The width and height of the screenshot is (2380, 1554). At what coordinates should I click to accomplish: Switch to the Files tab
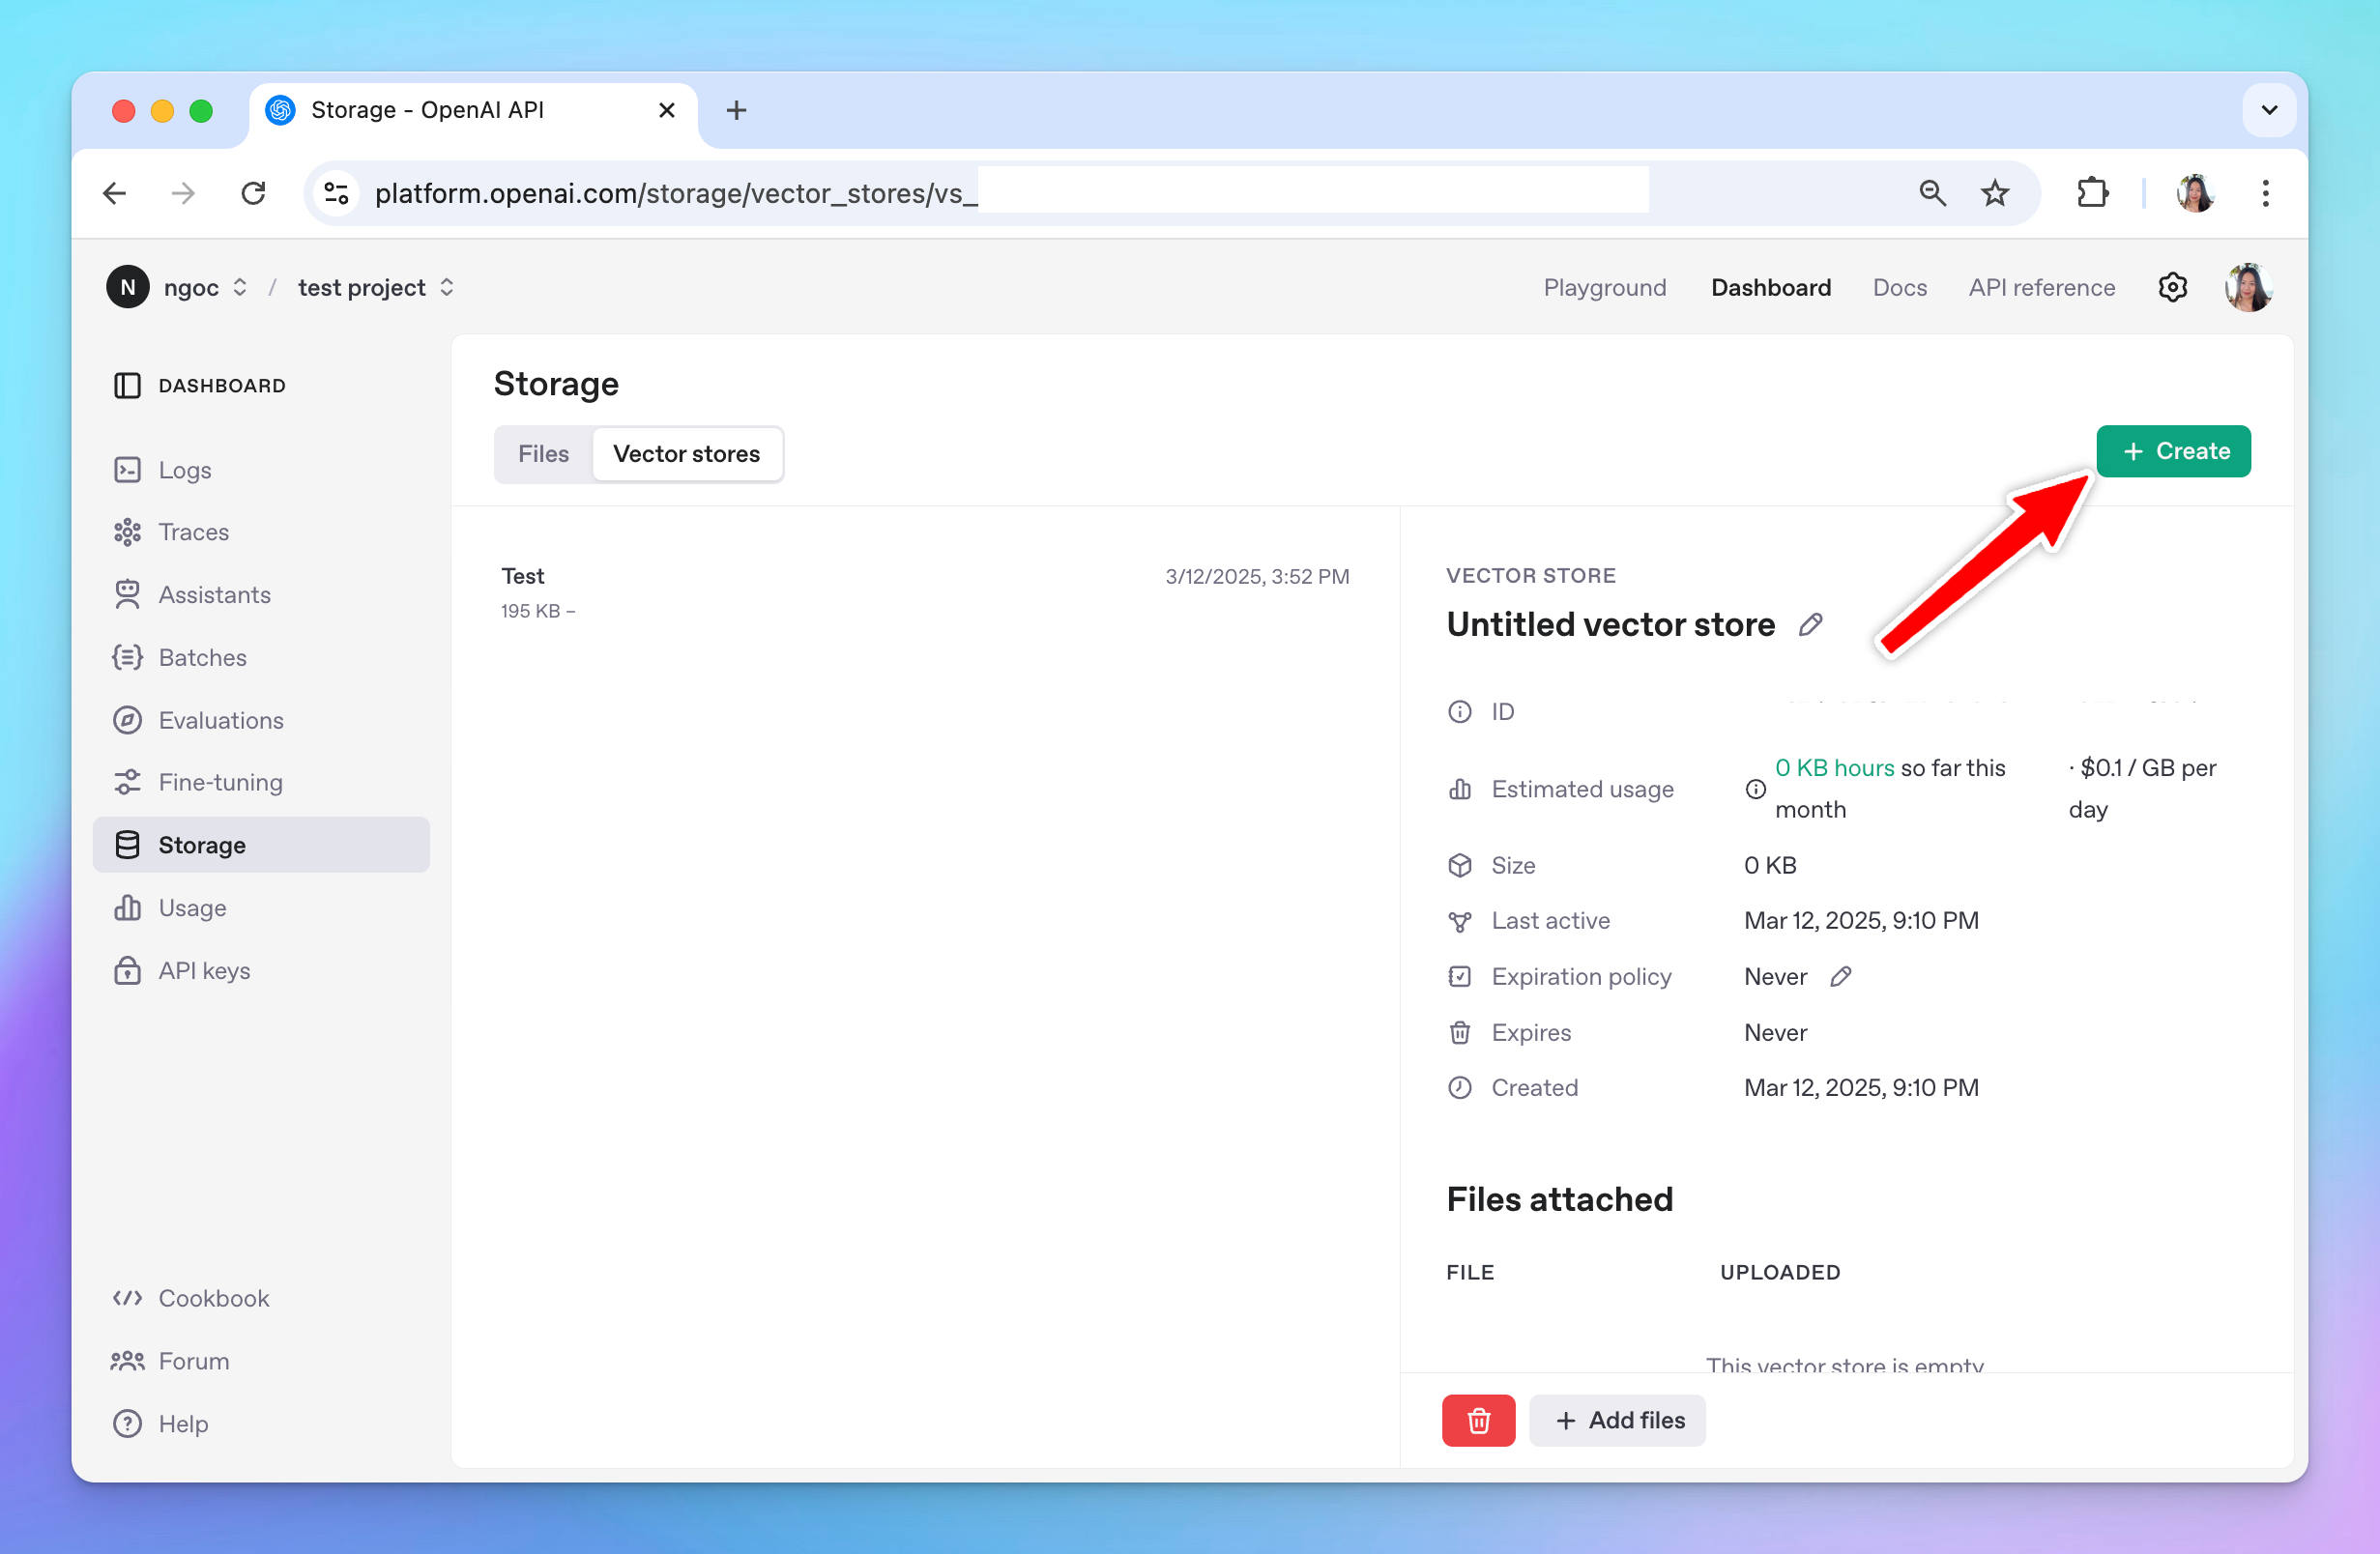tap(543, 454)
